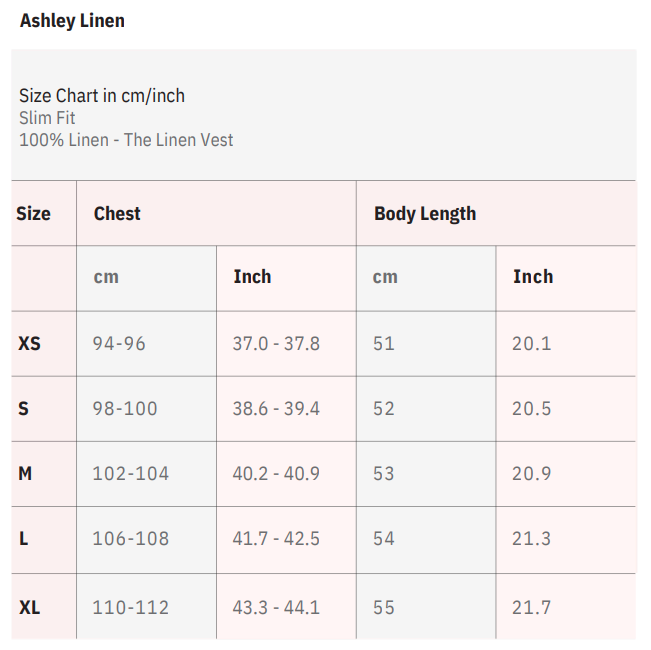The height and width of the screenshot is (650, 651).
Task: Click the 20.9 body length inch cell
Action: pyautogui.click(x=532, y=474)
